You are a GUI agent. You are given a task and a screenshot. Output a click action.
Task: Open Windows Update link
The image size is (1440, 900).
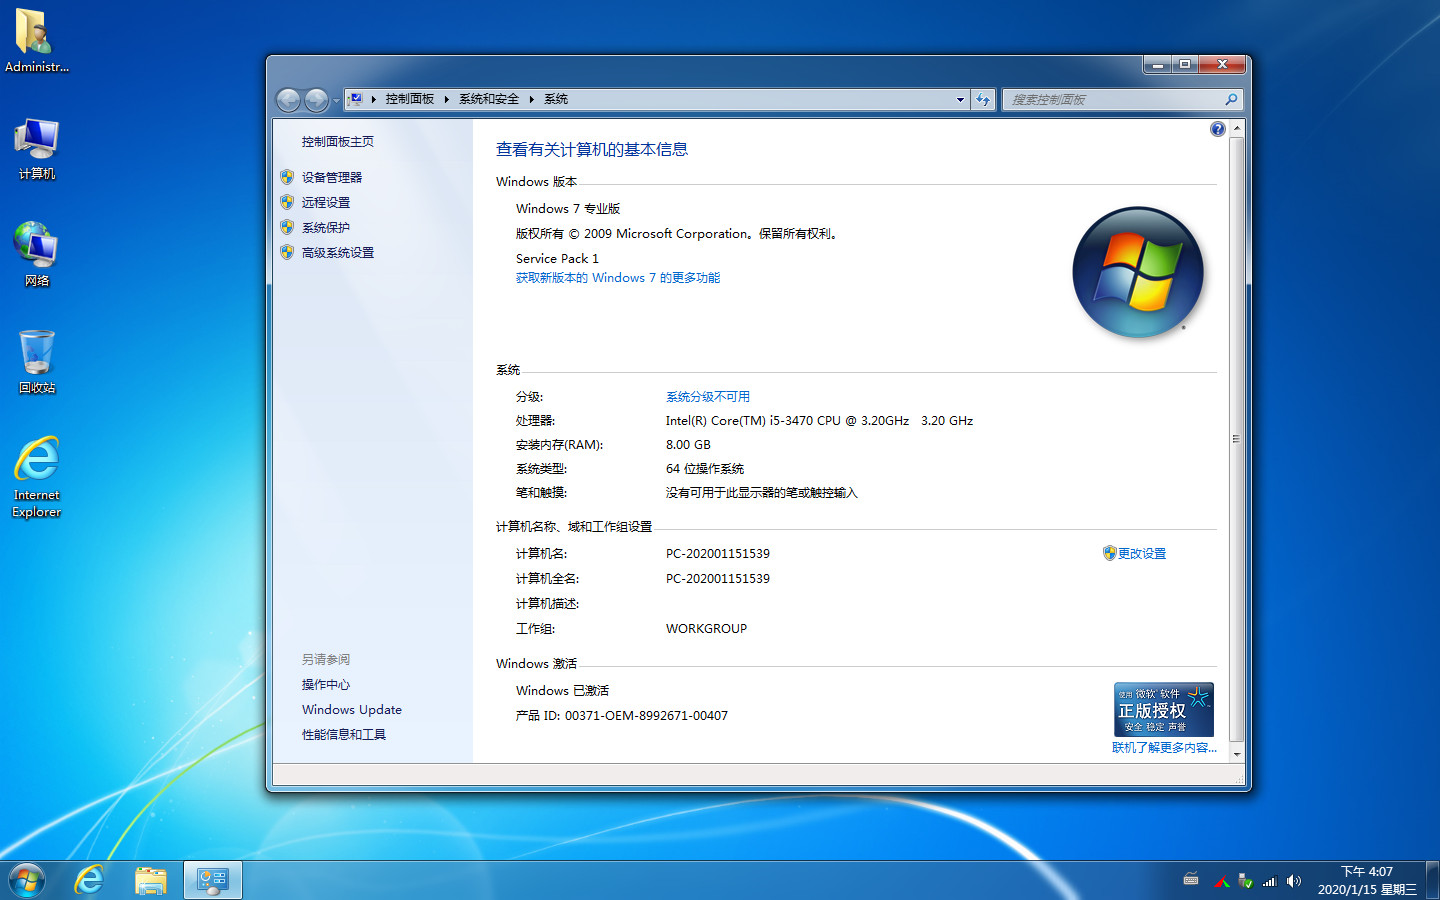click(x=352, y=710)
